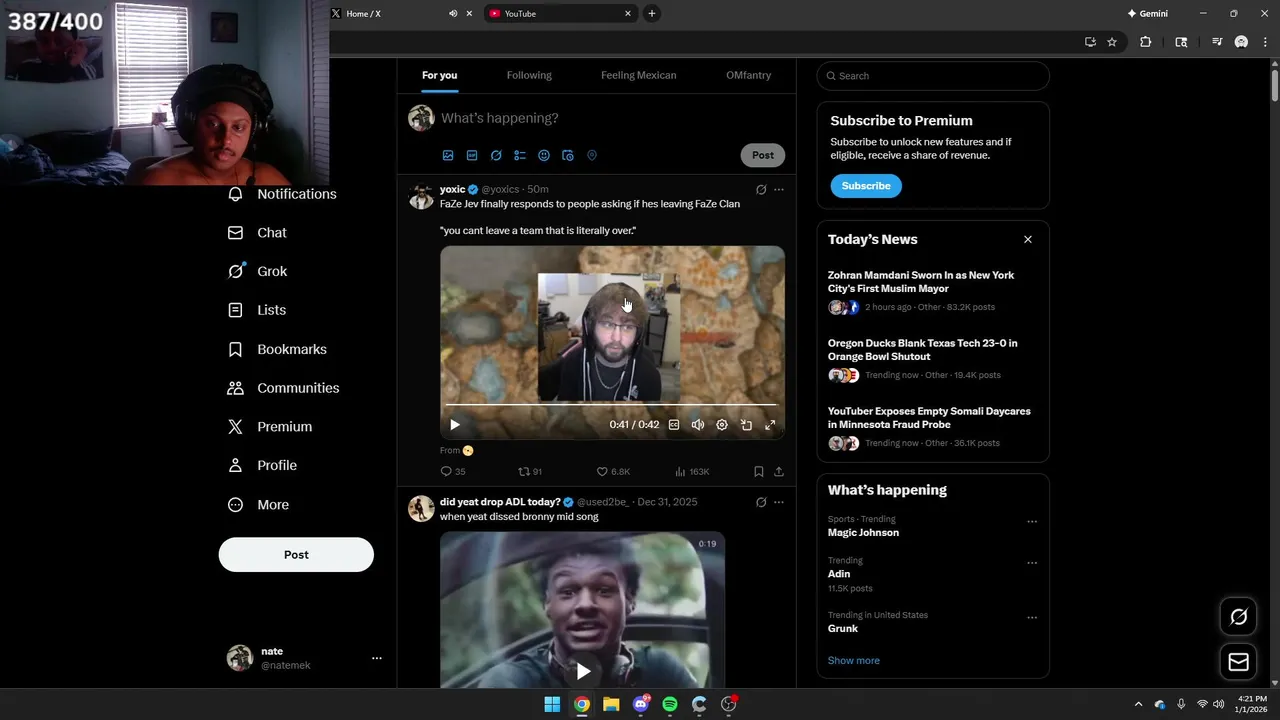This screenshot has width=1280, height=720.
Task: Open the Windows Start menu
Action: tap(552, 704)
